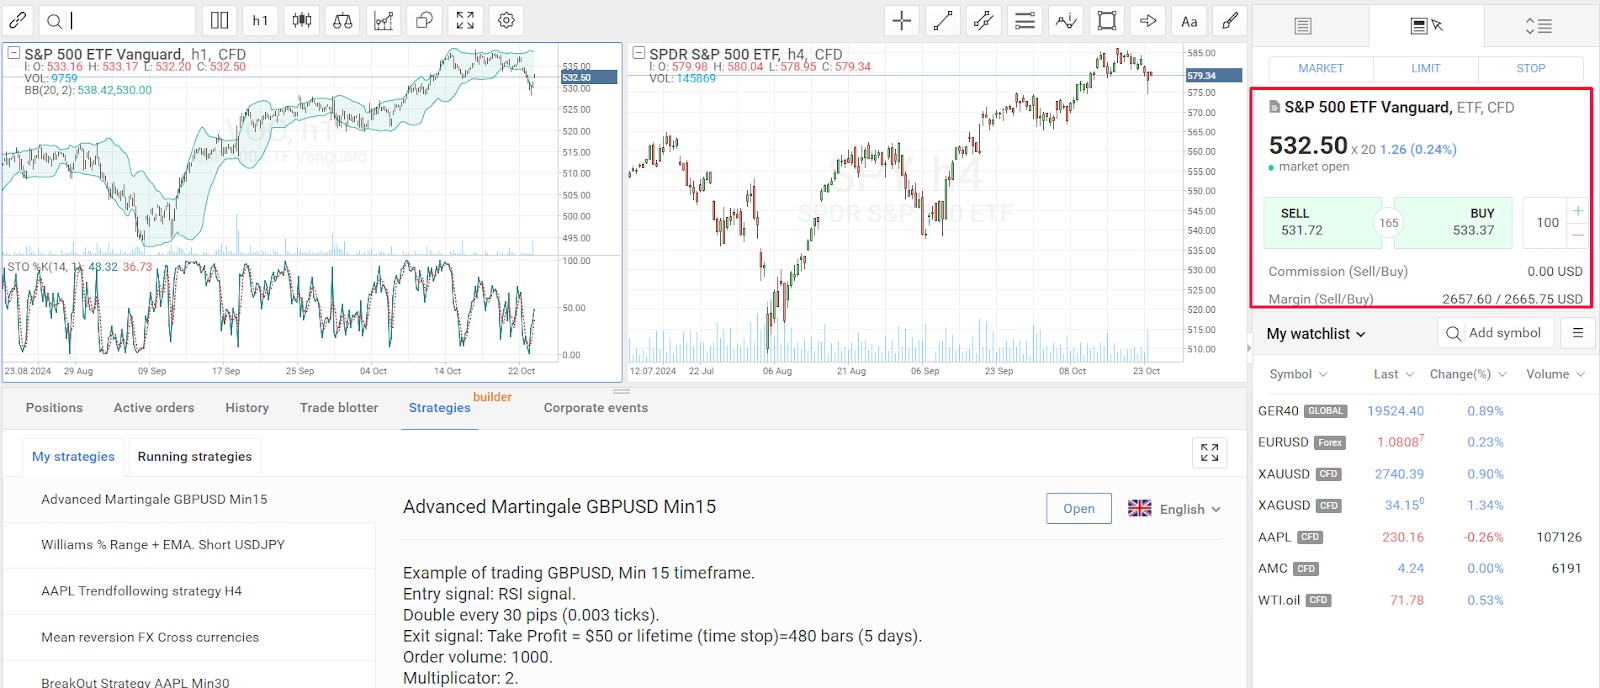
Task: Sort watchlist by Last column
Action: [1394, 374]
